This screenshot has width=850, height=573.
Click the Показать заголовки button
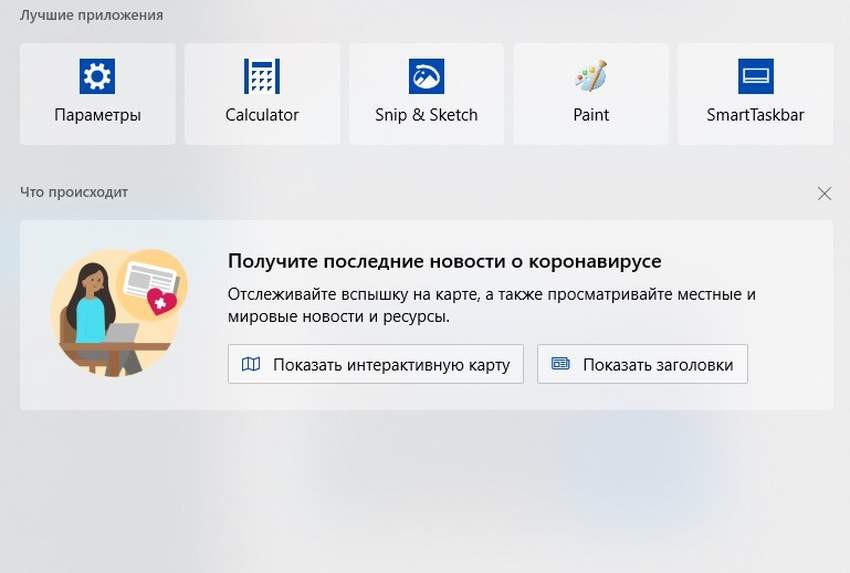point(642,364)
